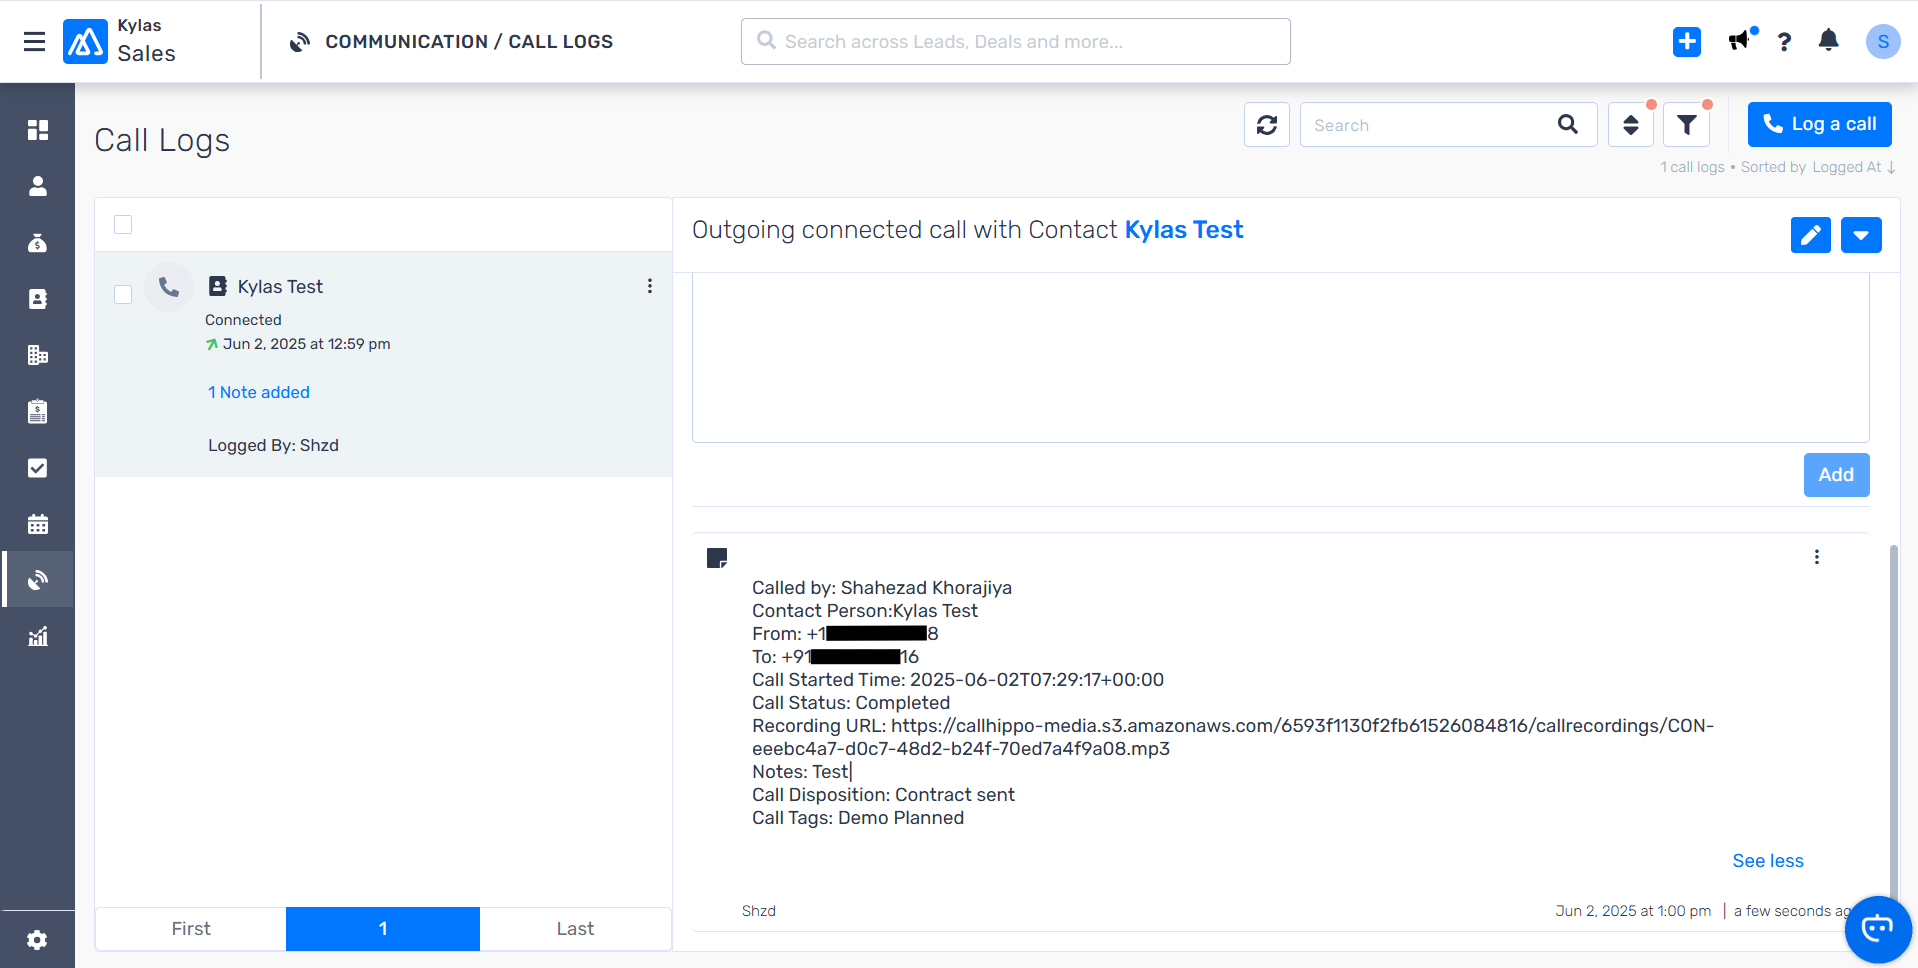Open Contacts in the sidebar
This screenshot has width=1918, height=968.
(38, 299)
